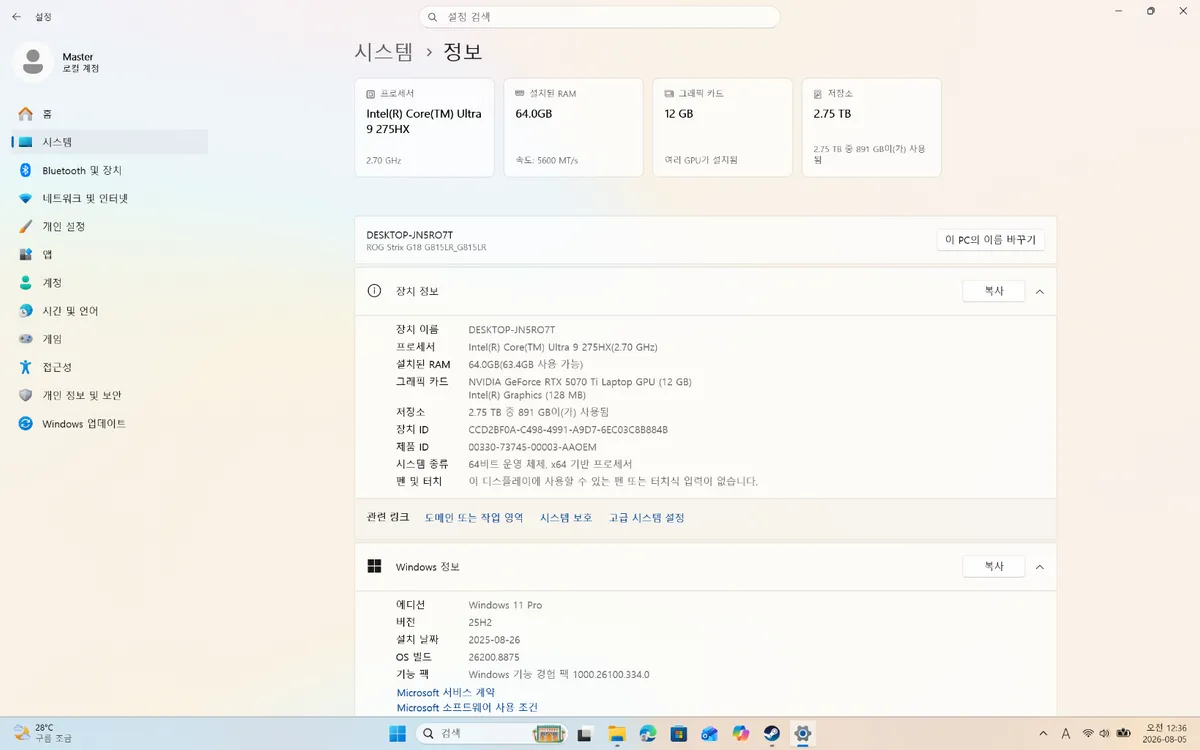Open 홈 in the sidebar

click(x=110, y=114)
